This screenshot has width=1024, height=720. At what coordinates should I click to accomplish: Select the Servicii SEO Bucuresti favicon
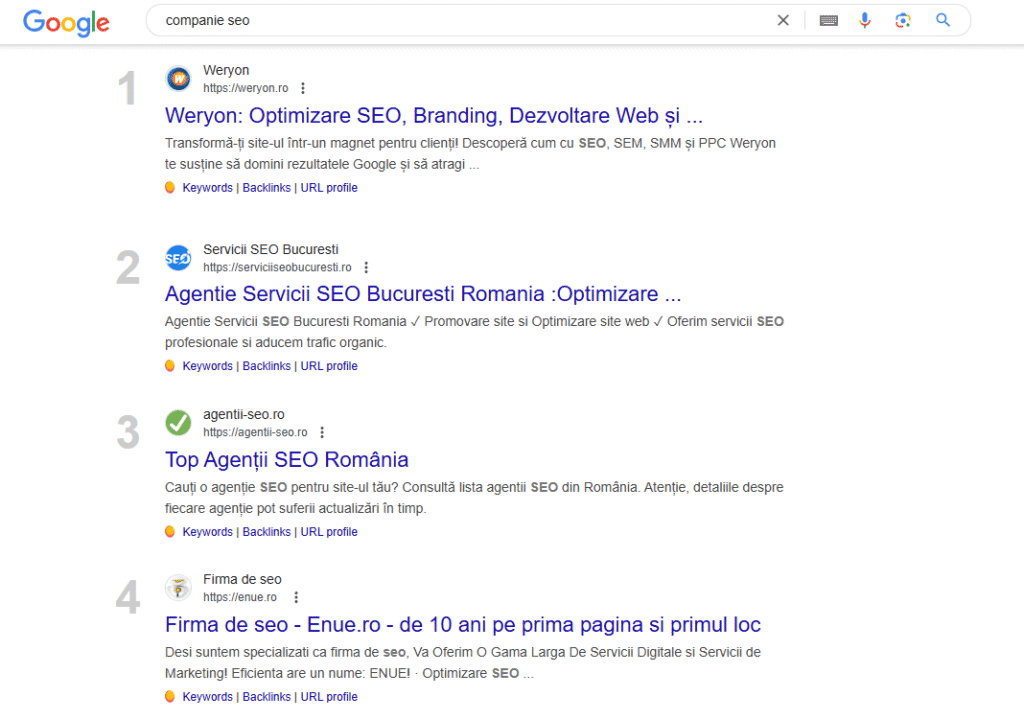(x=178, y=258)
